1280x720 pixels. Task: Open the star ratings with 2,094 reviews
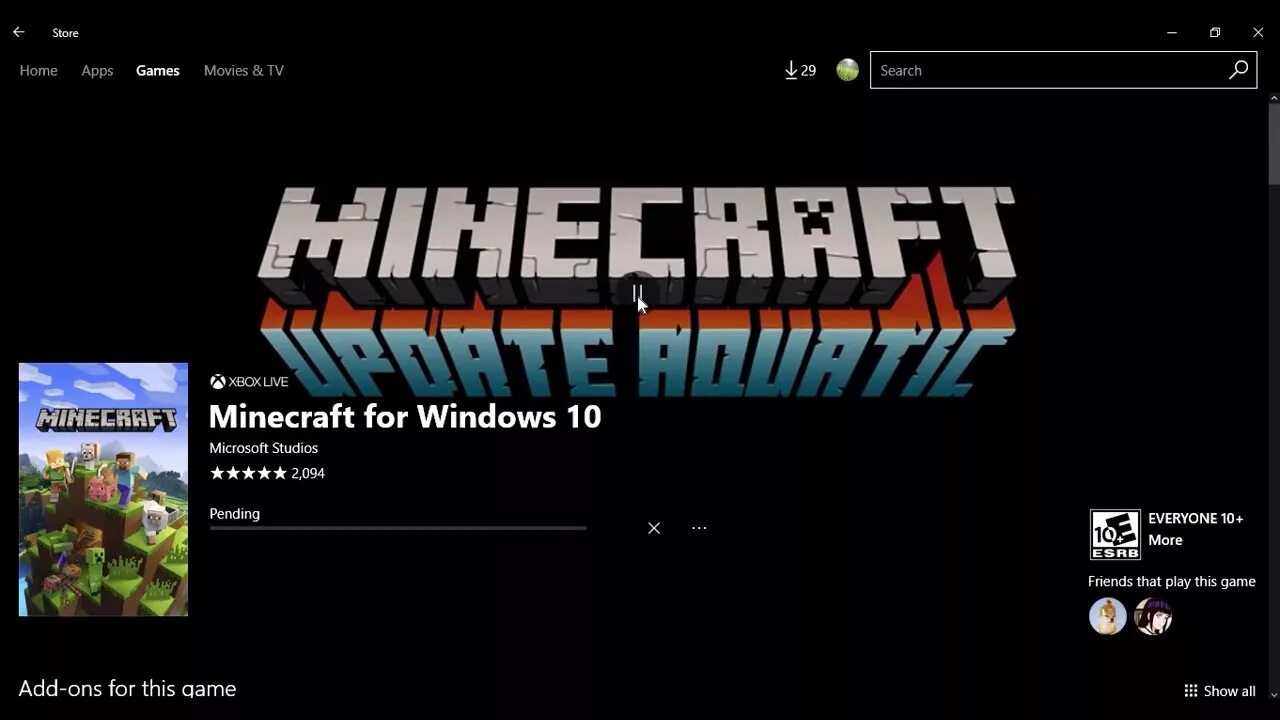[267, 473]
